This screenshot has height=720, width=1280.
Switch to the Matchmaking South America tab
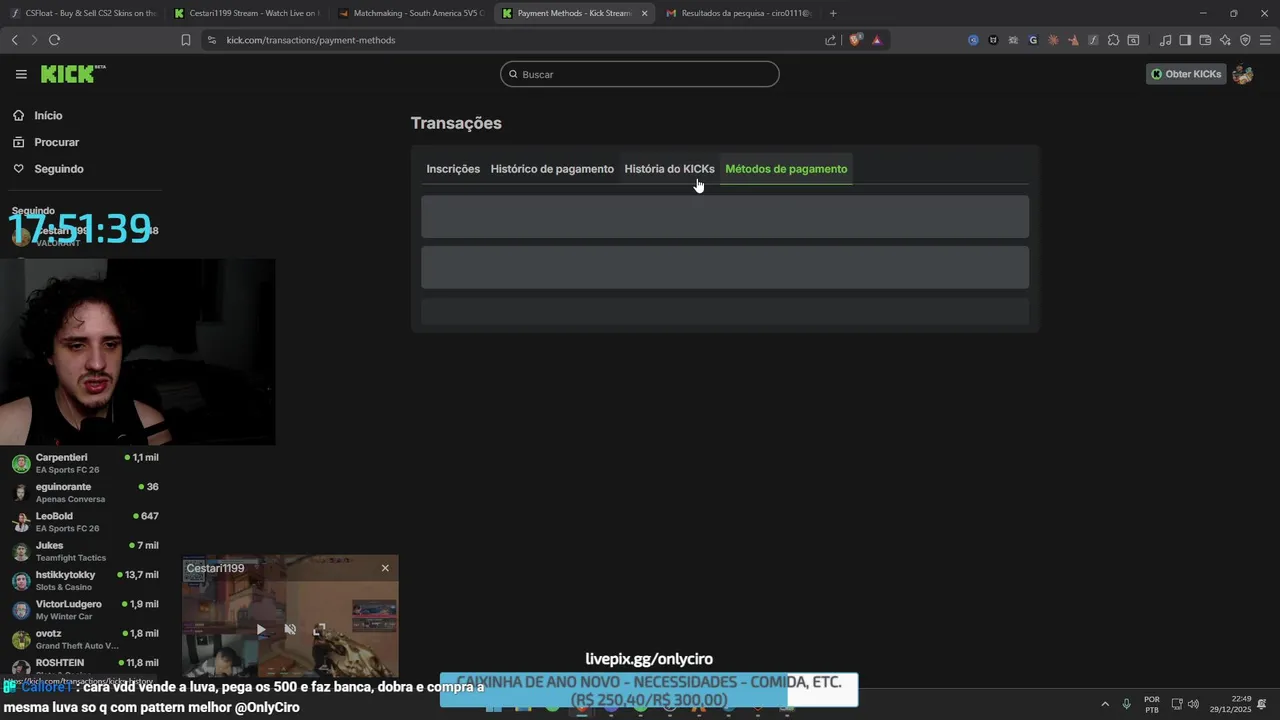(411, 13)
